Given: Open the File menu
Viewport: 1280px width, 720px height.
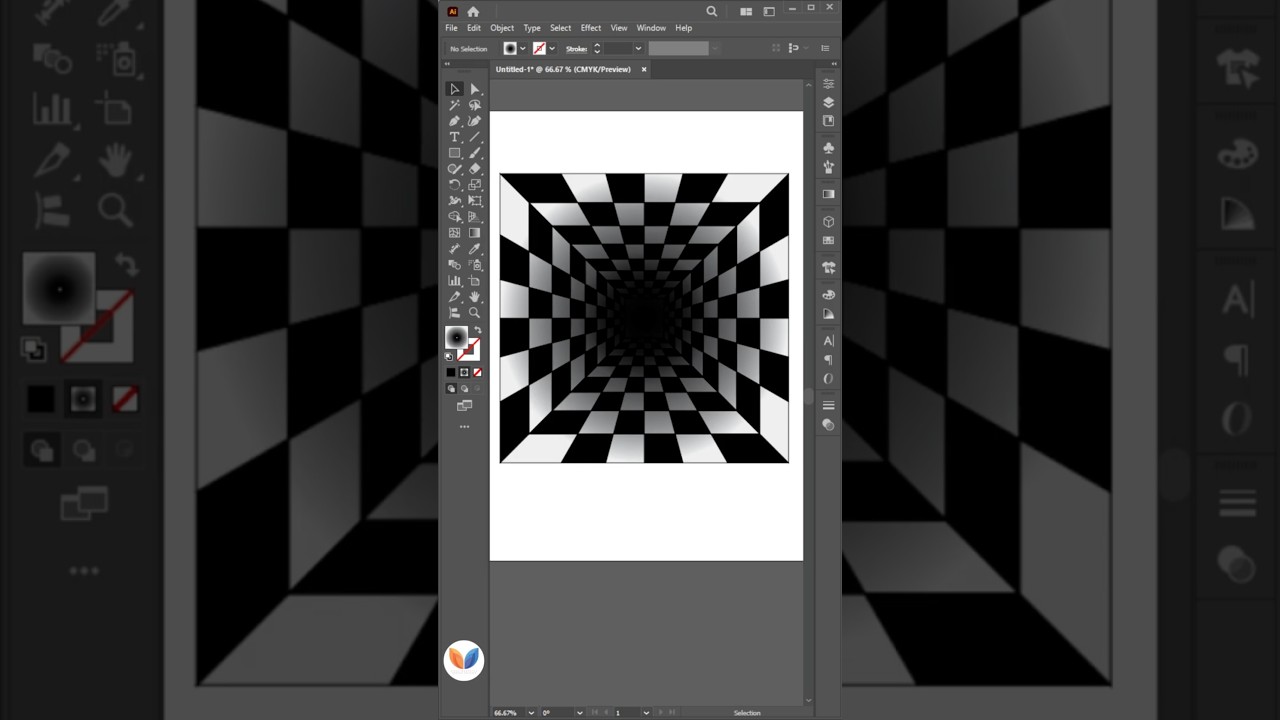Looking at the screenshot, I should [451, 28].
